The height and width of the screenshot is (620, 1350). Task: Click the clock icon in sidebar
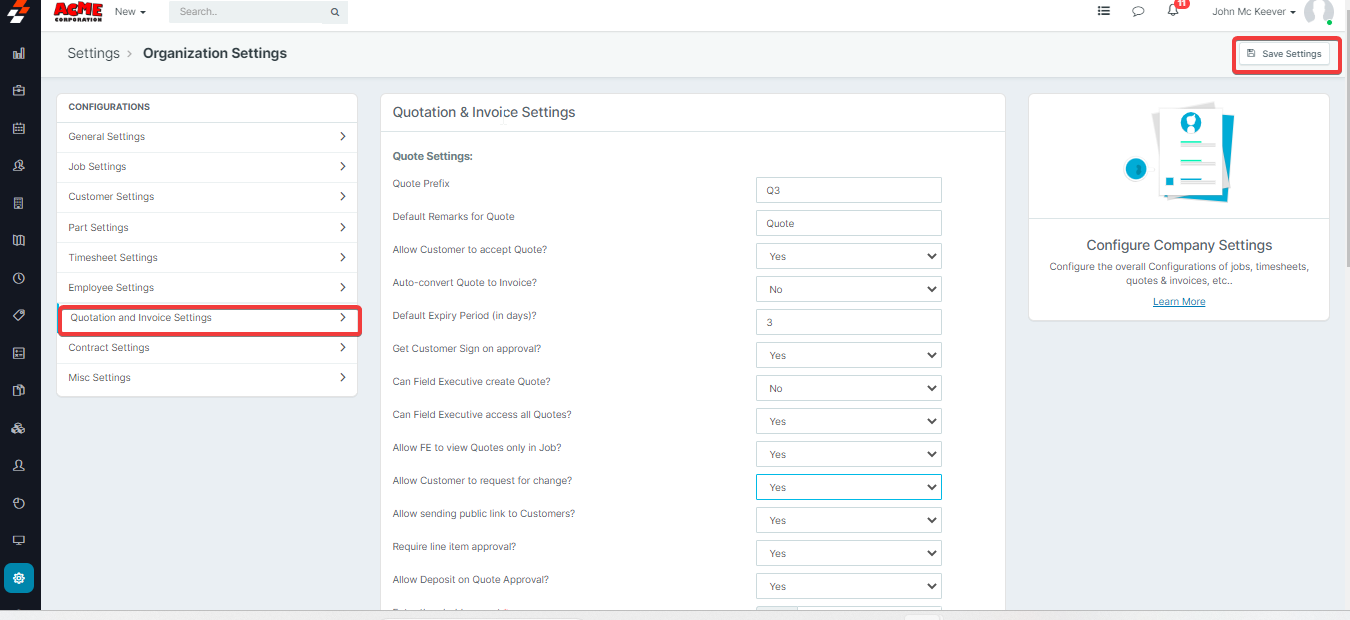19,278
